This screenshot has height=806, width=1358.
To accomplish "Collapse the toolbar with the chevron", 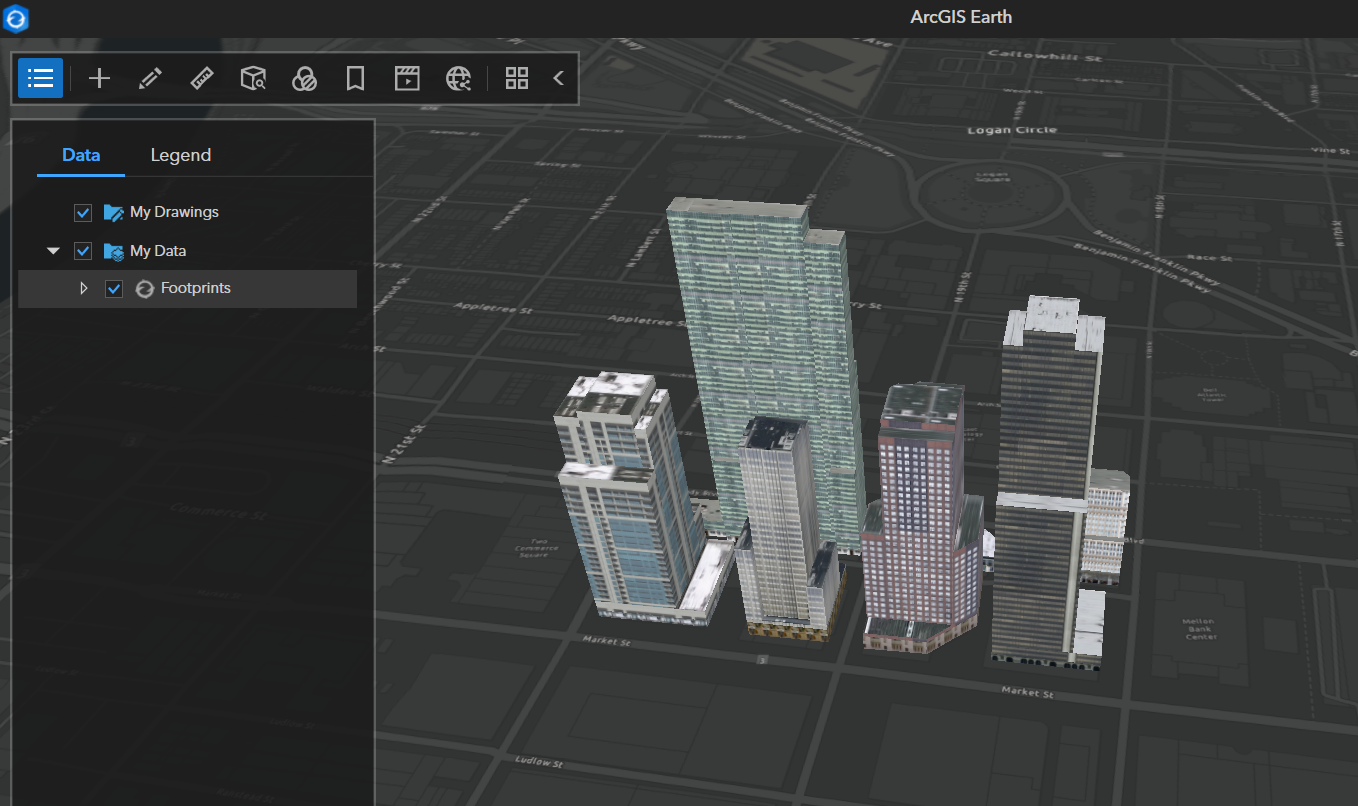I will pyautogui.click(x=558, y=77).
